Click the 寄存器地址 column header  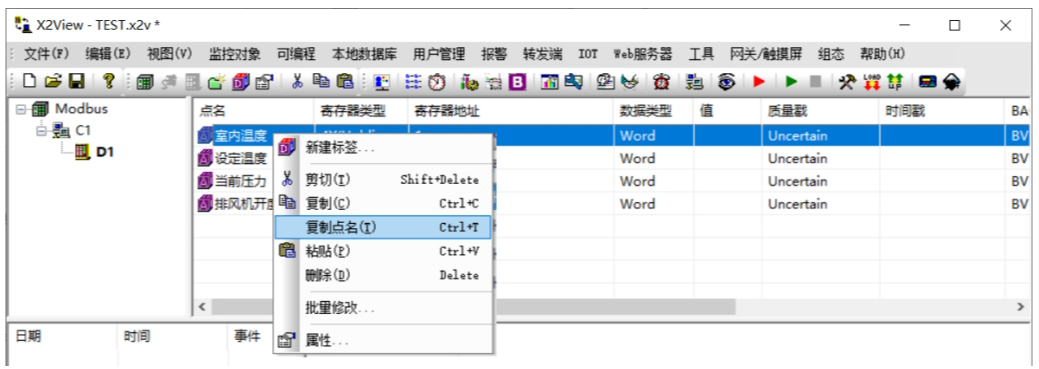pyautogui.click(x=511, y=111)
